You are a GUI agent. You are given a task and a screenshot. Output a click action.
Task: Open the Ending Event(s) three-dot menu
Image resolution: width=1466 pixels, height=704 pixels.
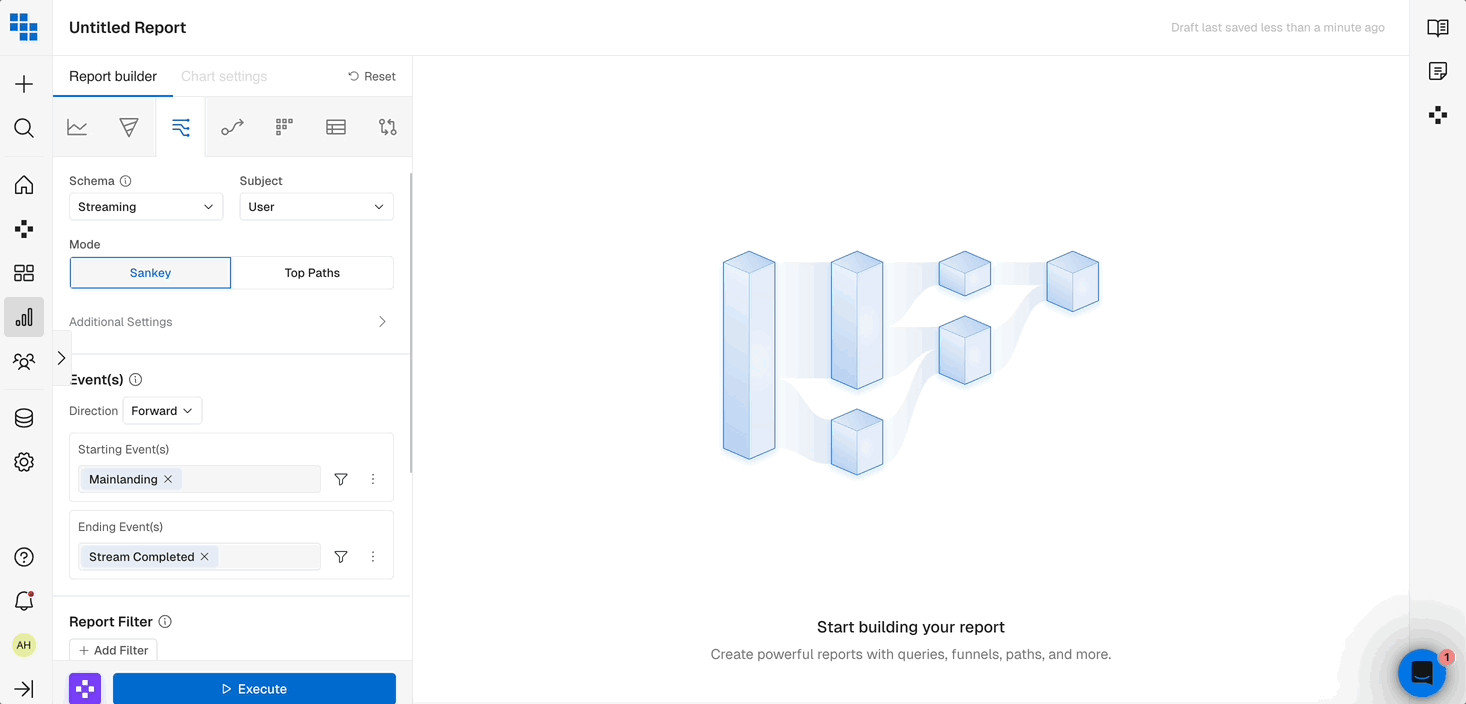(373, 557)
